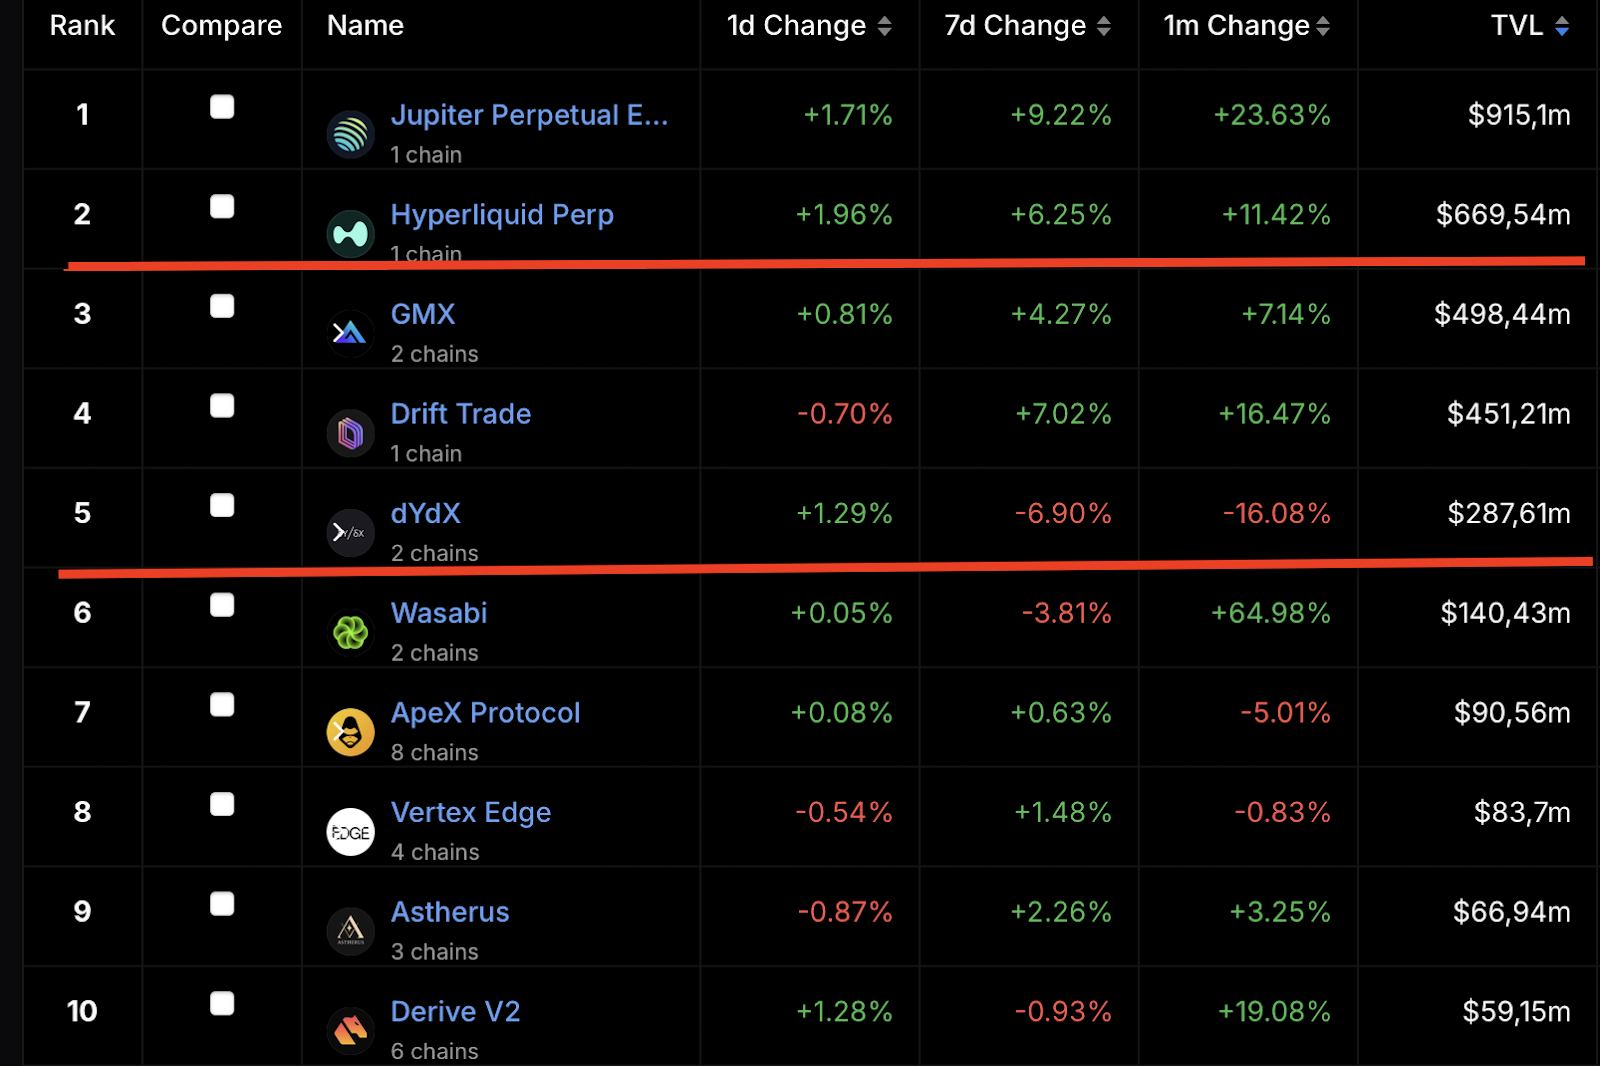Click the ApeX Protocol yellow logo icon

(x=351, y=732)
